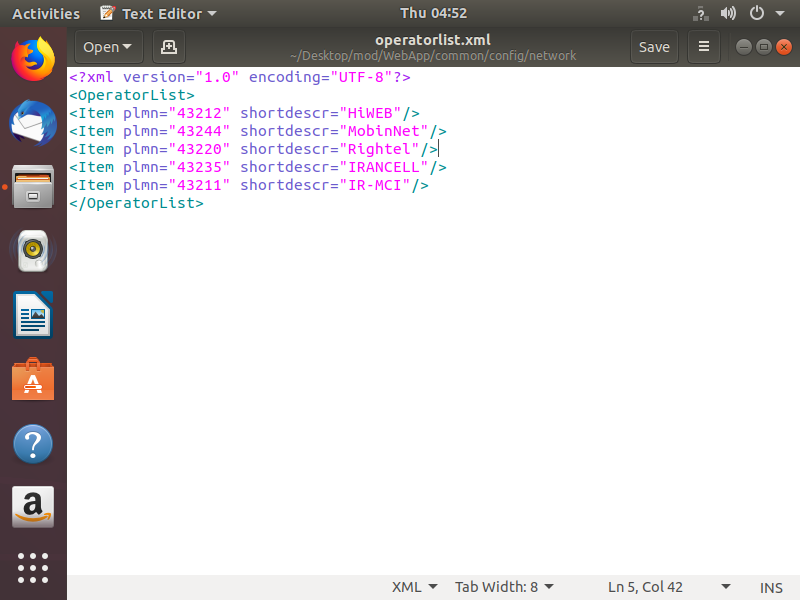The width and height of the screenshot is (800, 600).
Task: Click the XML declaration line
Action: tap(240, 77)
